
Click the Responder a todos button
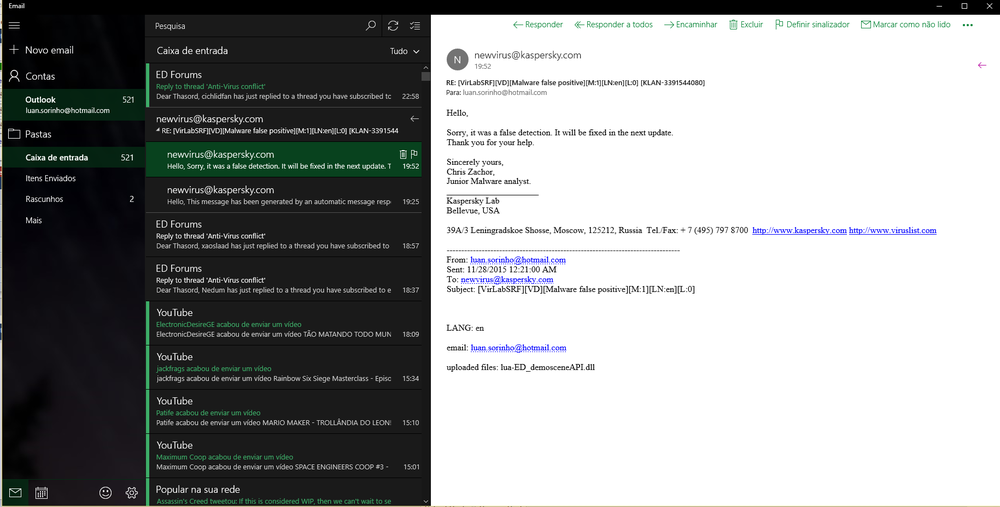click(612, 25)
